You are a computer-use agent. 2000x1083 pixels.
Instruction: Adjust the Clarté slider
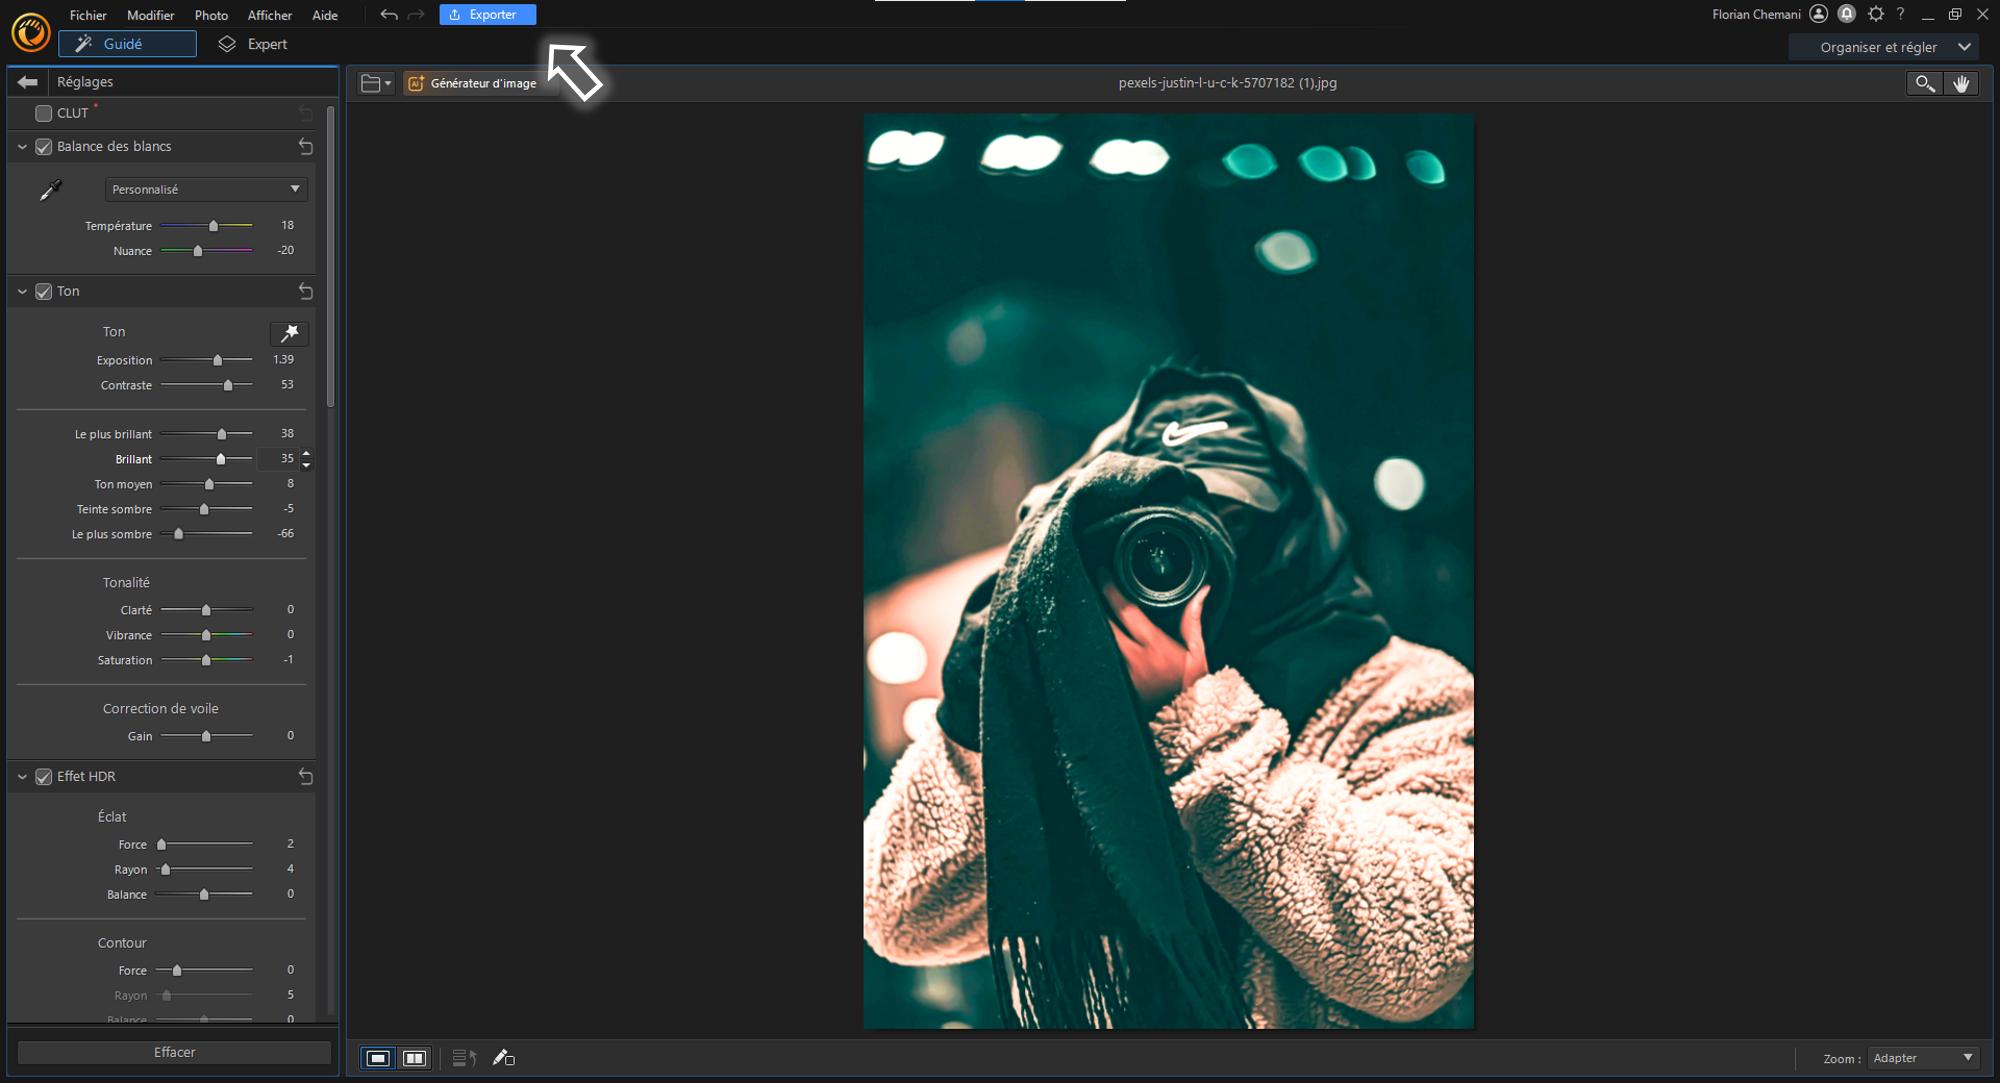click(x=206, y=610)
